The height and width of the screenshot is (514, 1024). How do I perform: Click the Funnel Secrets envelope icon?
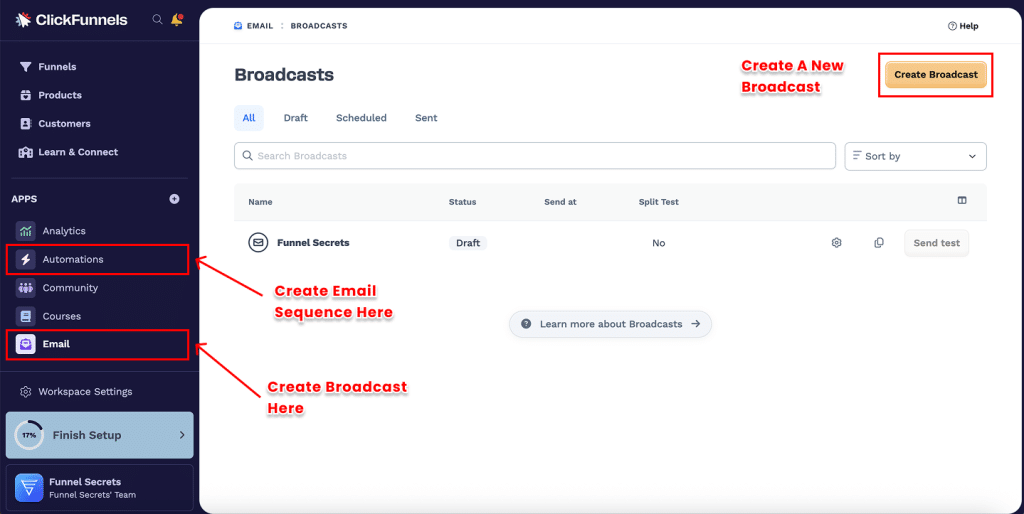[x=258, y=242]
